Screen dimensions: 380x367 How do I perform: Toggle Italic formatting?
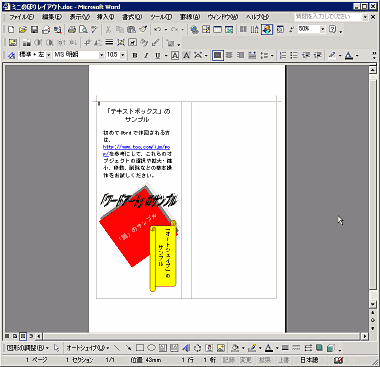[x=146, y=55]
